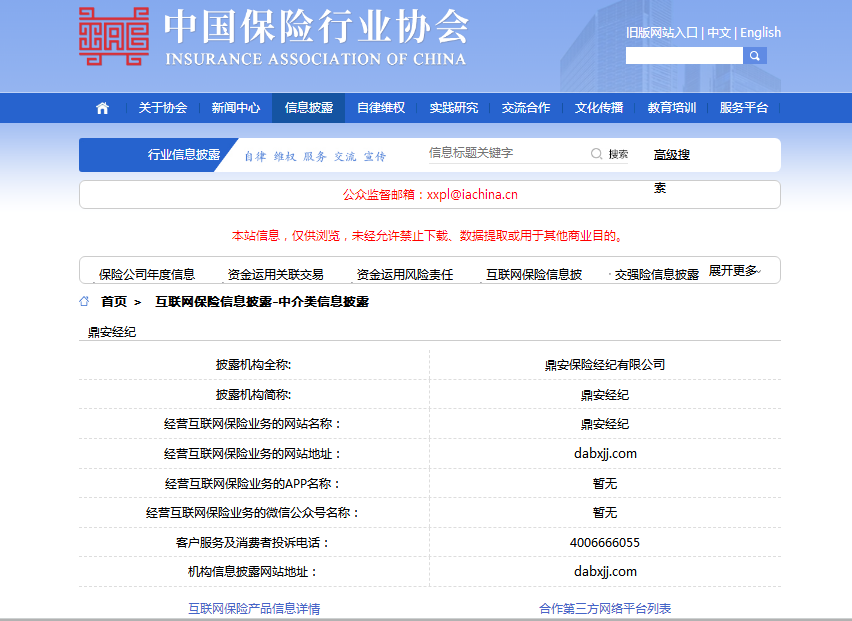This screenshot has height=621, width=852.
Task: Open the 服务平台 menu
Action: (744, 108)
